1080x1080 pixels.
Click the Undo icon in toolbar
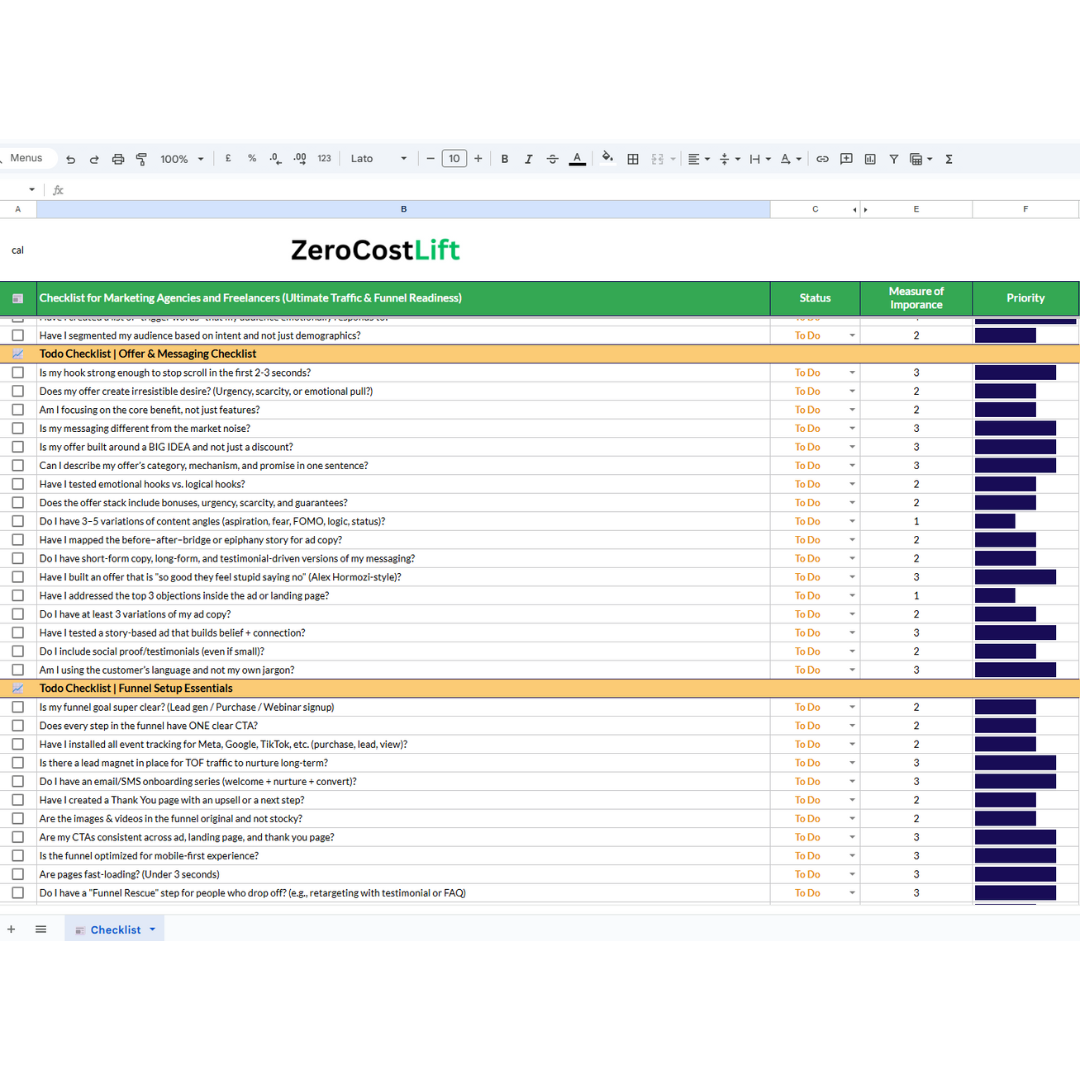tap(70, 159)
